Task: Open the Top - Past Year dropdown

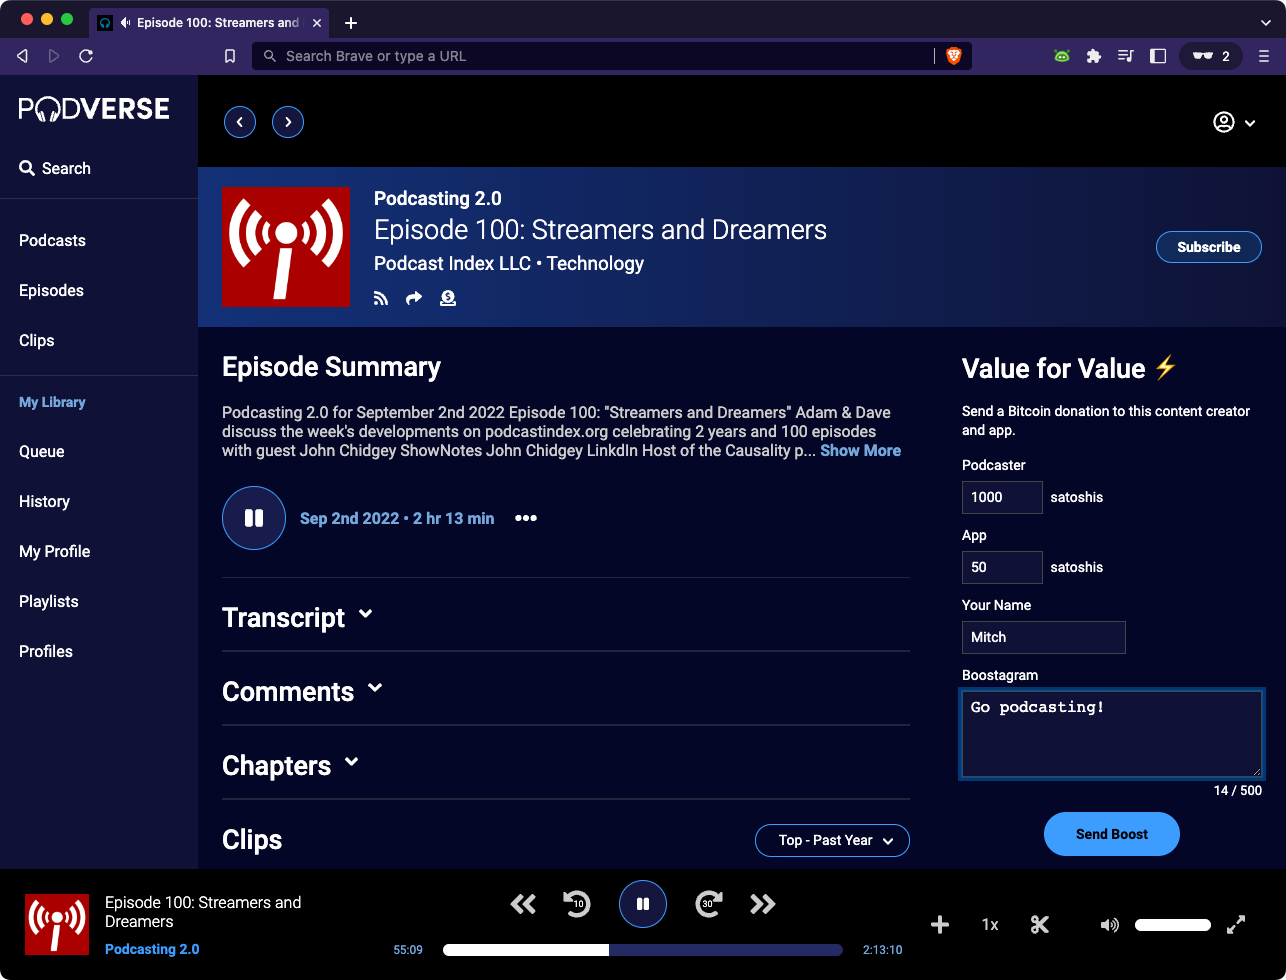Action: (x=832, y=840)
